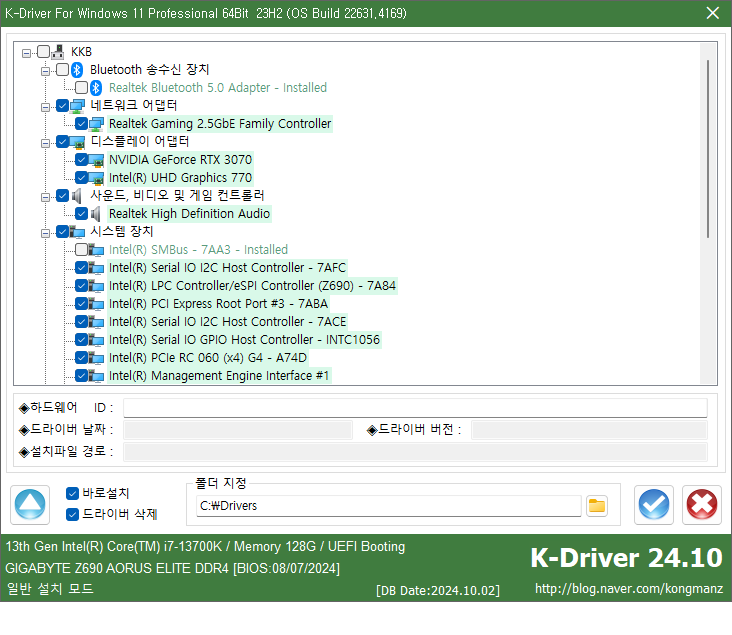Check the Bluetooth 송수신 장치 checkbox
The image size is (732, 635).
[62, 70]
